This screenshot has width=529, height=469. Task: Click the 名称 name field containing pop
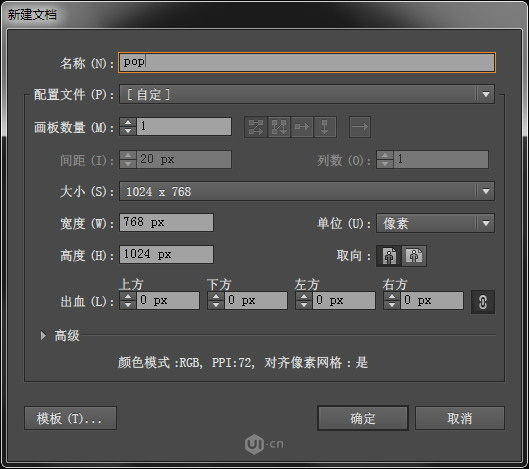pos(307,62)
